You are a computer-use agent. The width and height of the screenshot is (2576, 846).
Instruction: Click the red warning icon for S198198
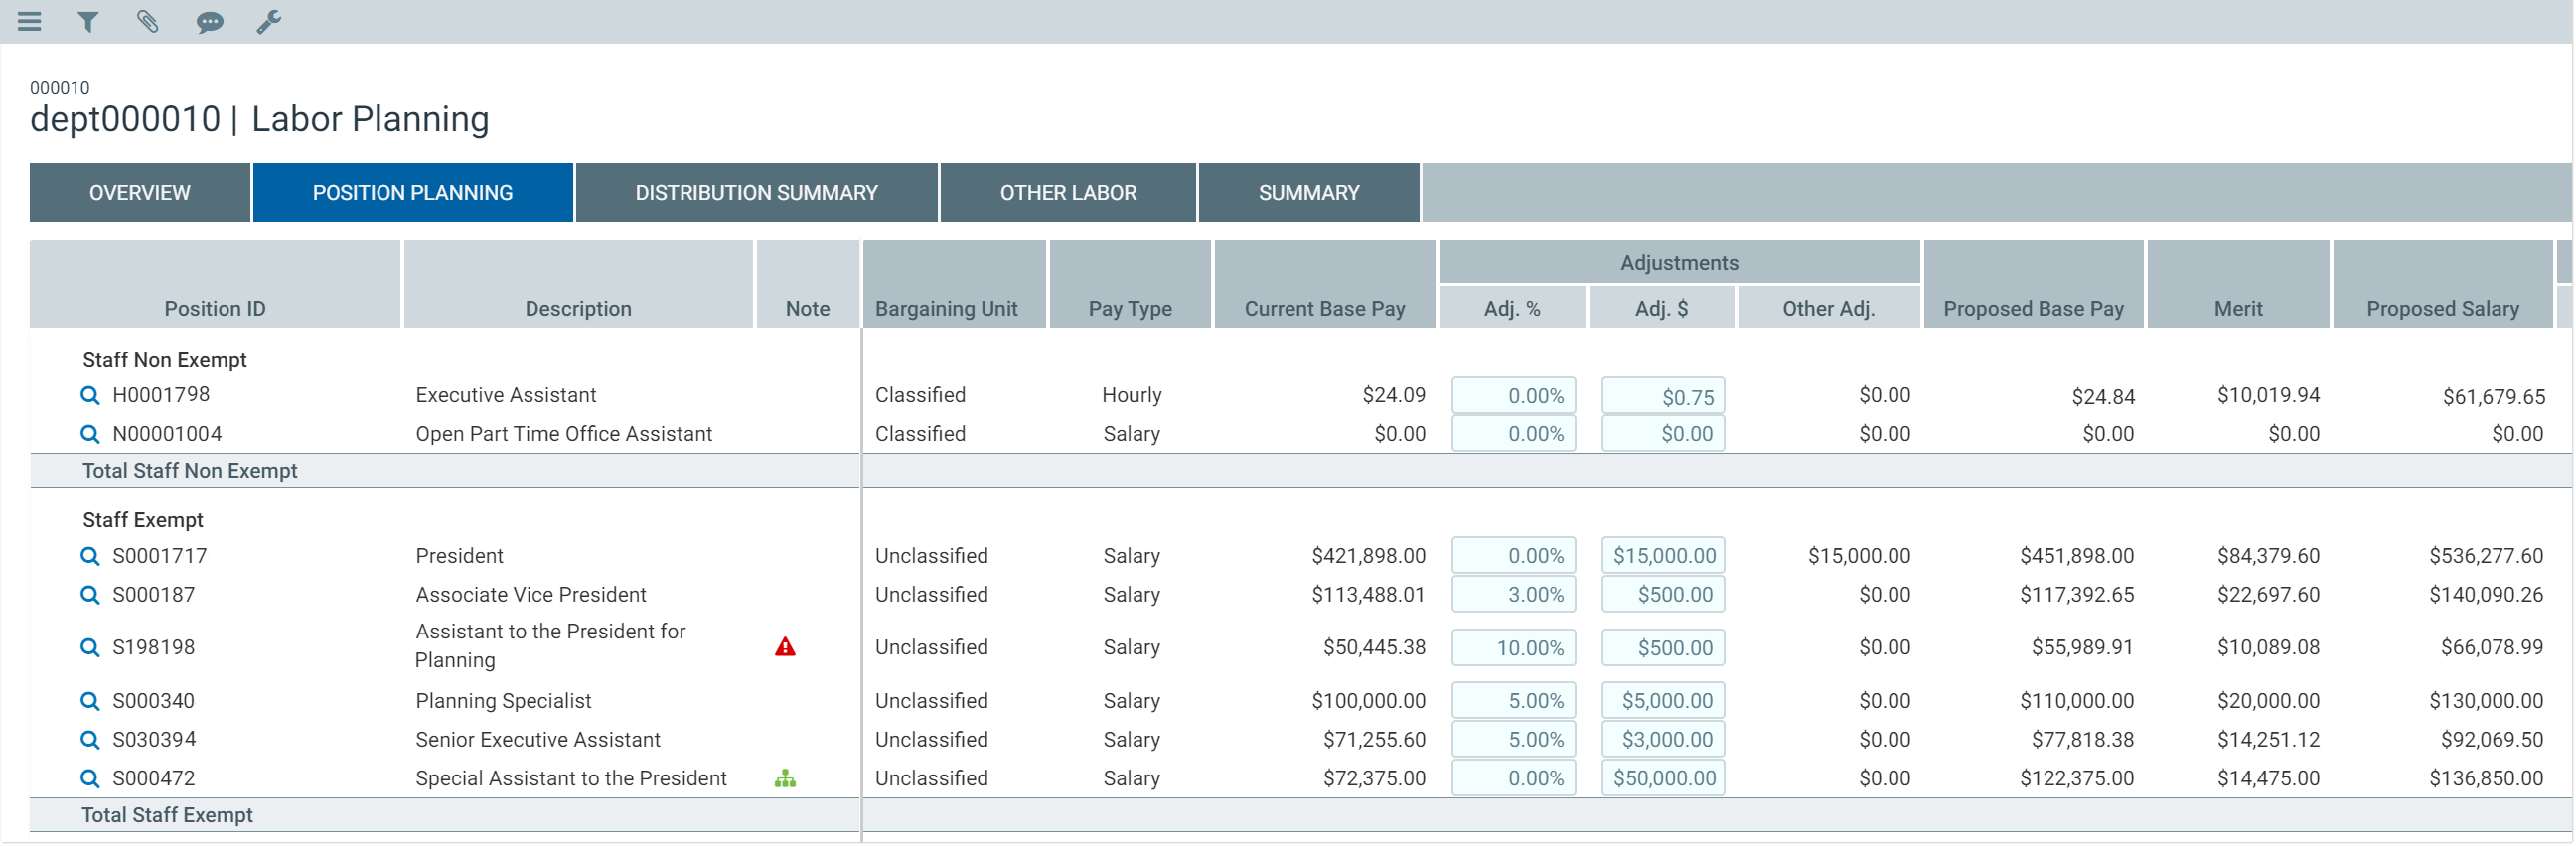click(785, 647)
